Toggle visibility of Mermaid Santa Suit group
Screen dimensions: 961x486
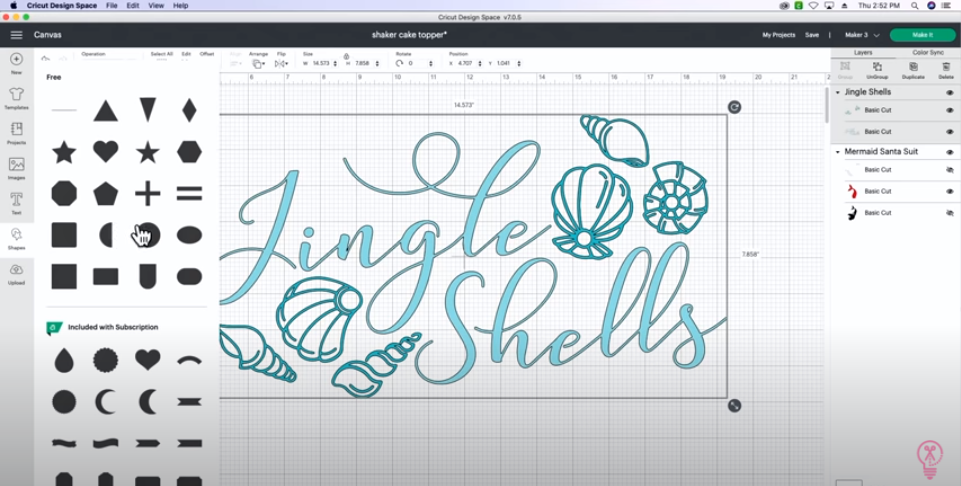point(950,152)
